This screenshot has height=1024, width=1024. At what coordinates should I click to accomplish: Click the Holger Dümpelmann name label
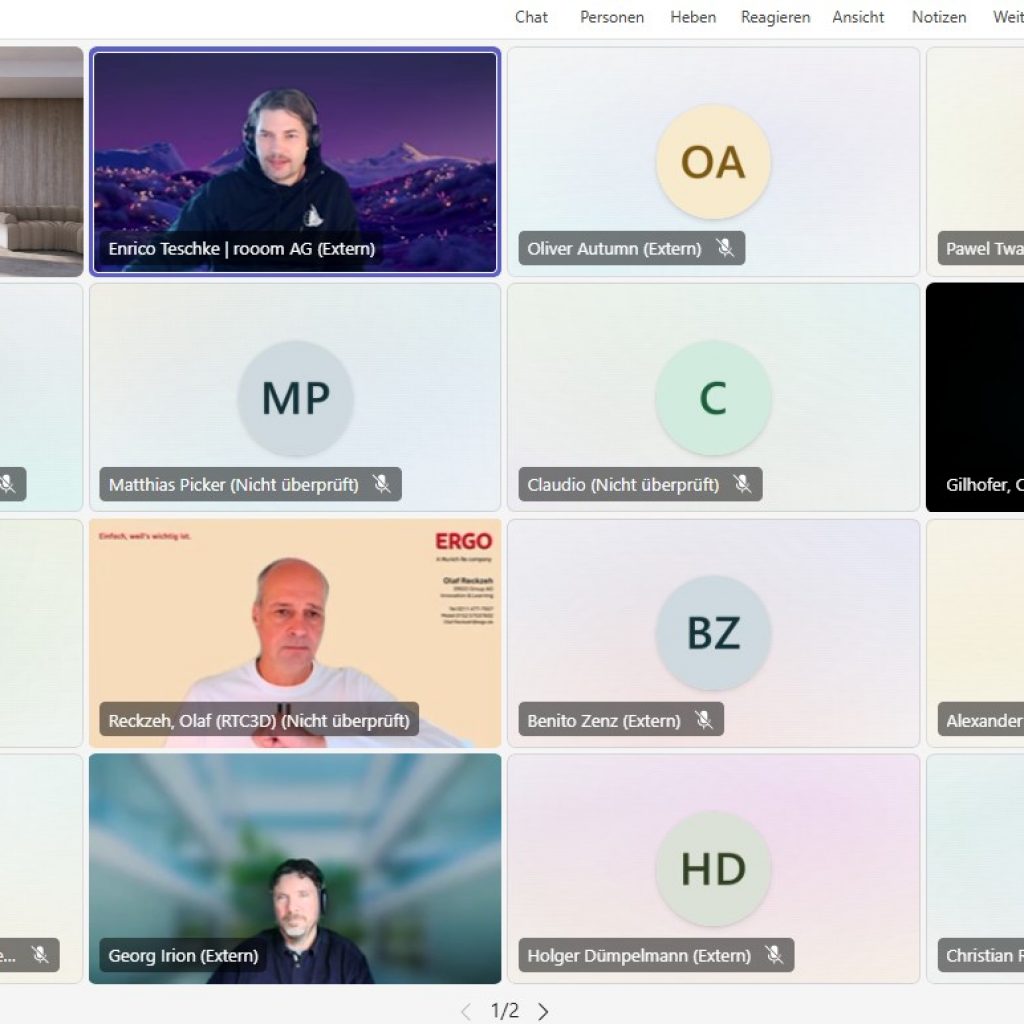(639, 955)
